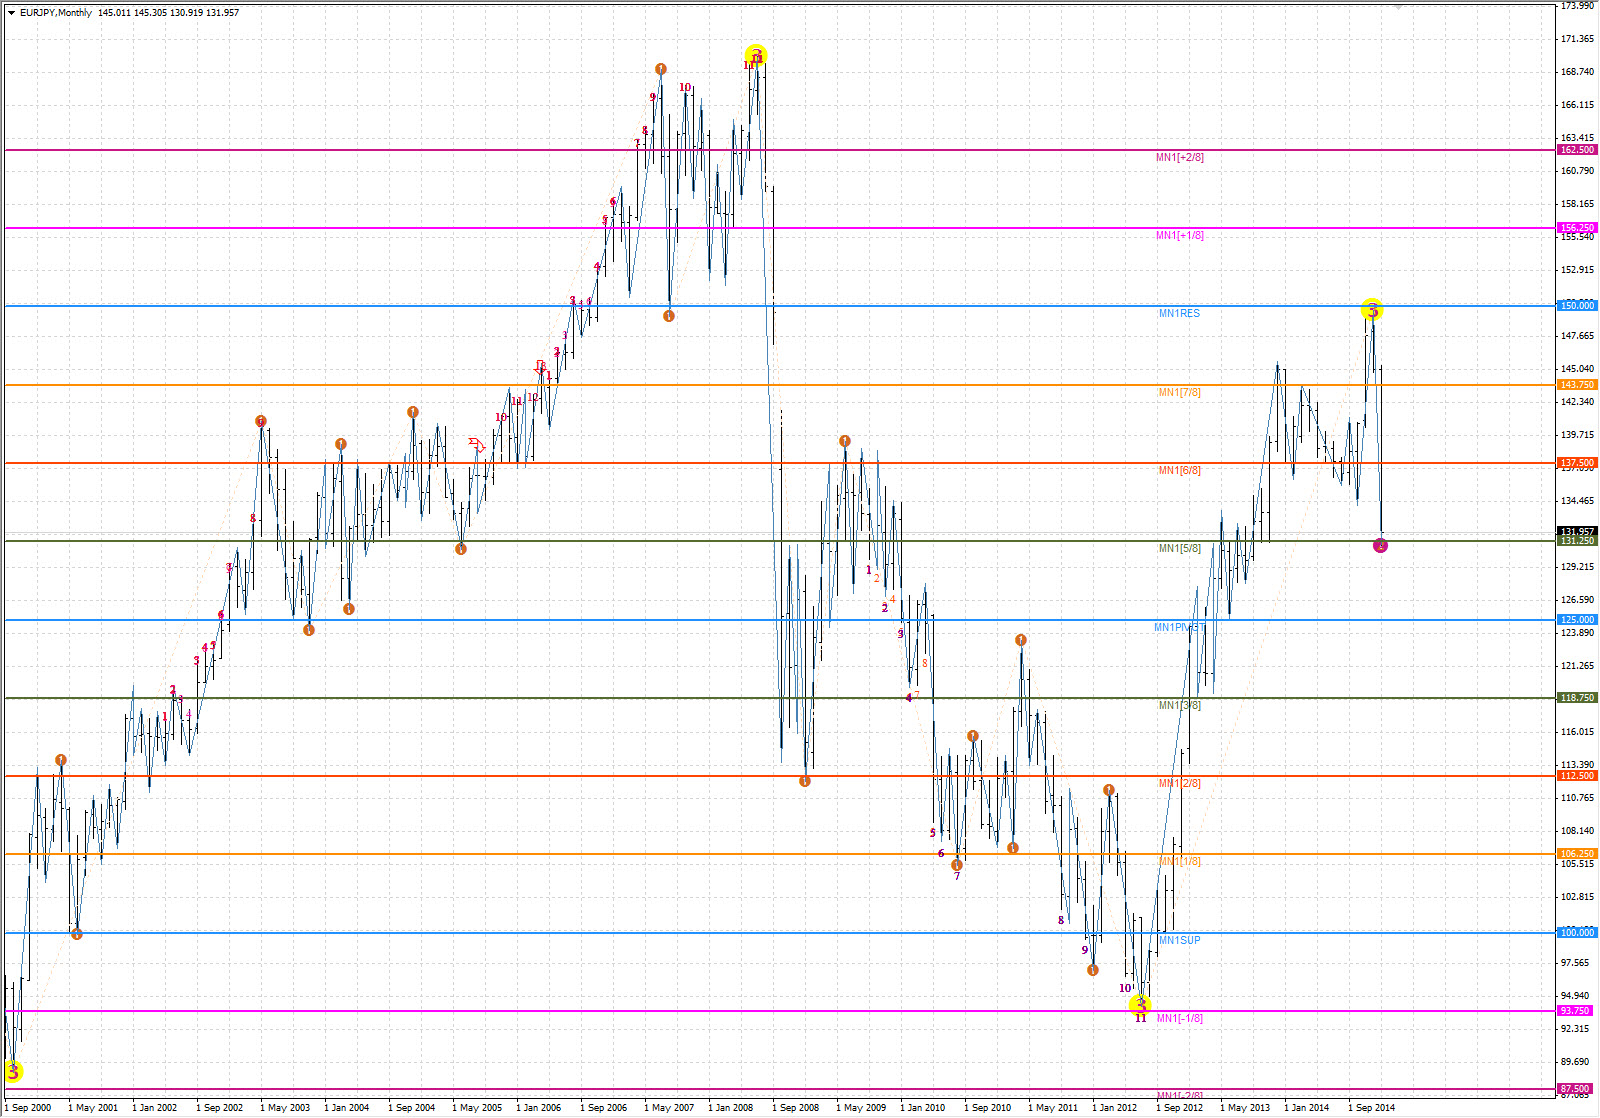The image size is (1600, 1118).
Task: Click the 162.500 price tag on axis
Action: [x=1577, y=150]
